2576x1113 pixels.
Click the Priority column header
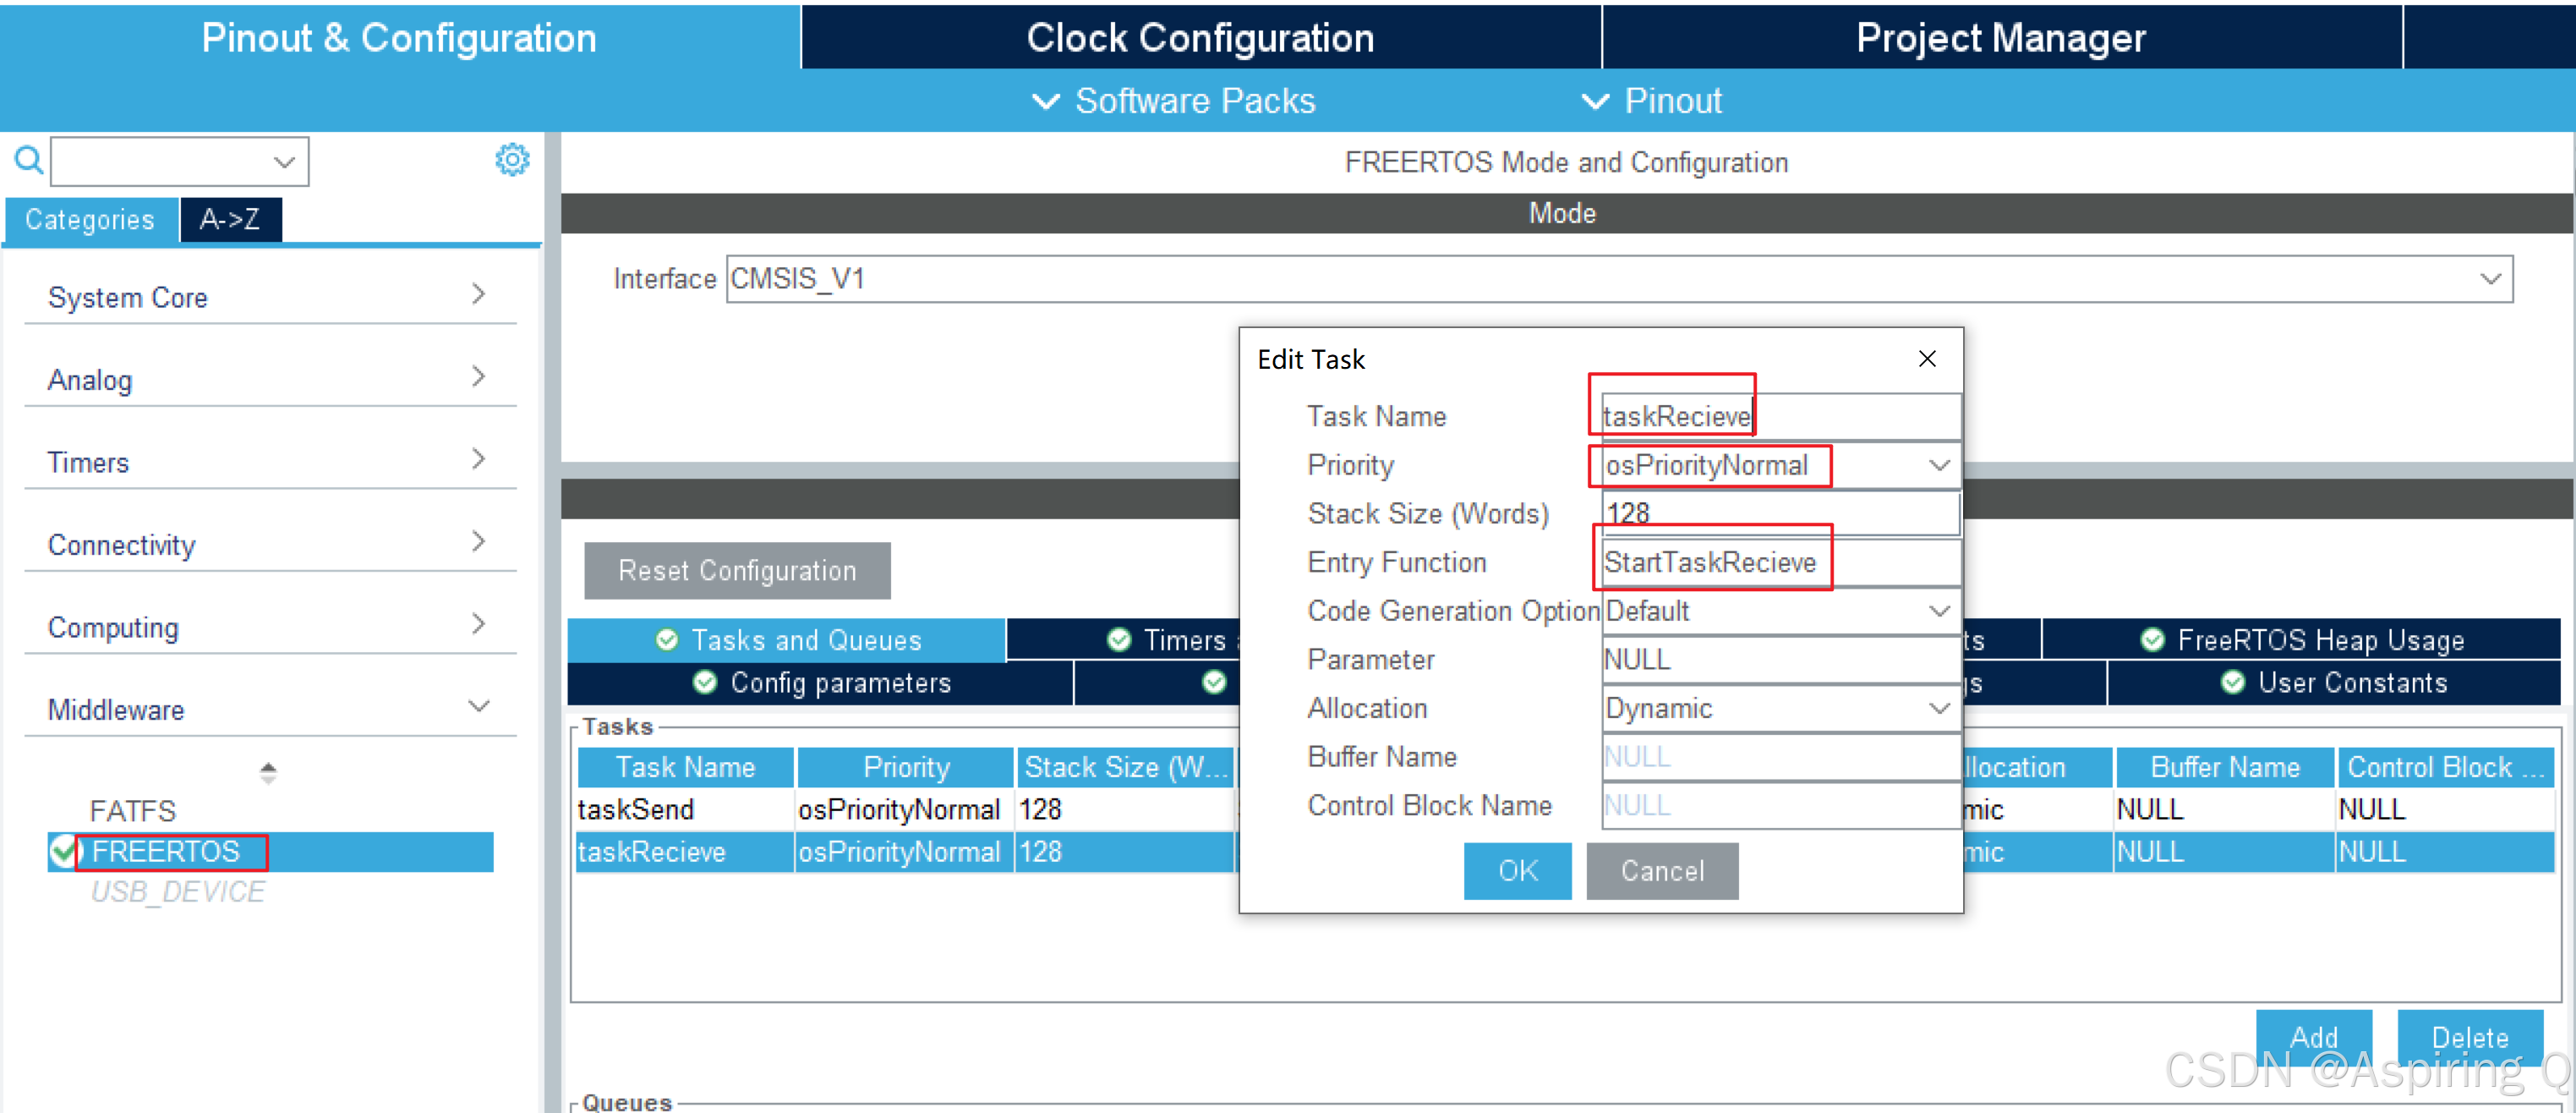[906, 767]
